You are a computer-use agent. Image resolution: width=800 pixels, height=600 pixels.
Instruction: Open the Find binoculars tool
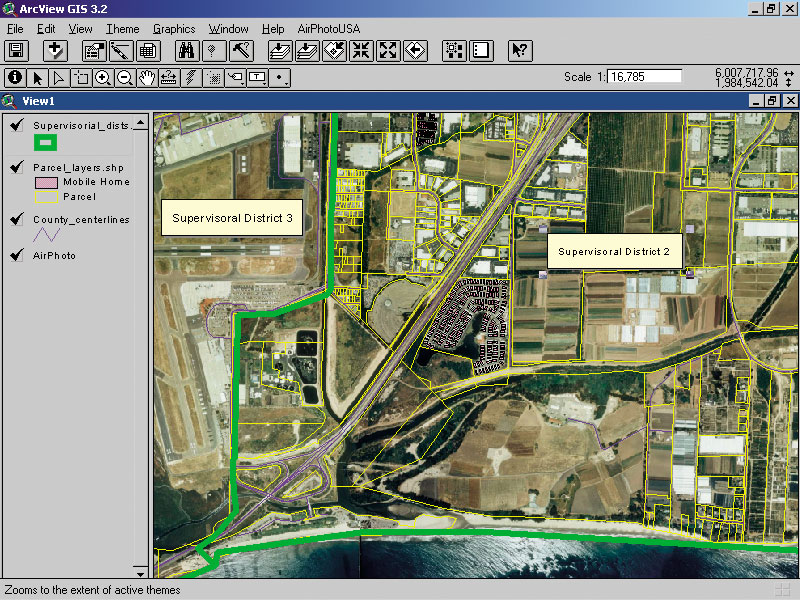186,51
